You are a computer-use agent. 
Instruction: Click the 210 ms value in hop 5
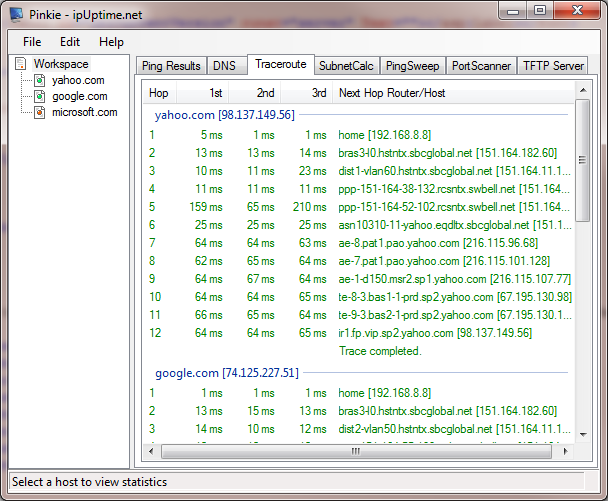point(309,207)
